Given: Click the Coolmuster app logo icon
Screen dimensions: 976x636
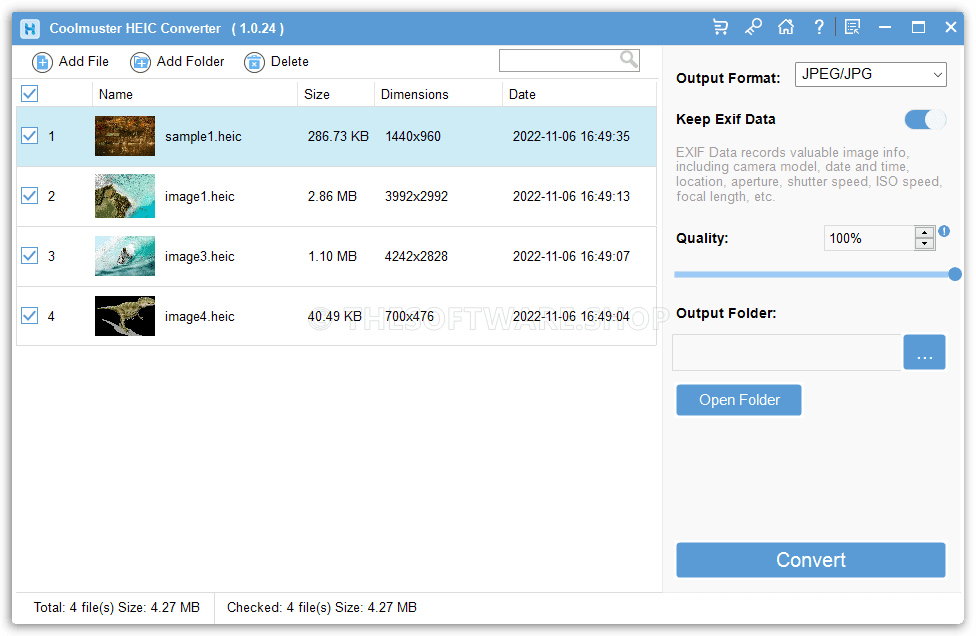Looking at the screenshot, I should click(30, 29).
